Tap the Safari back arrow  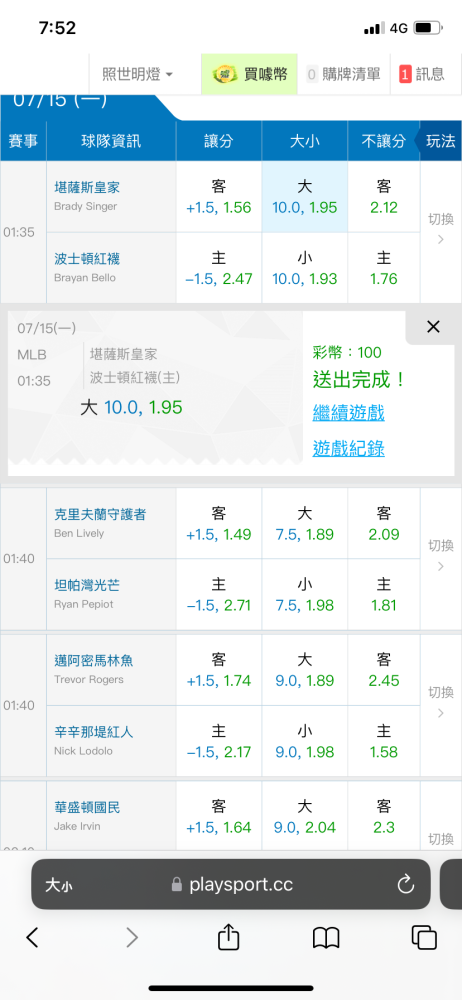click(33, 937)
